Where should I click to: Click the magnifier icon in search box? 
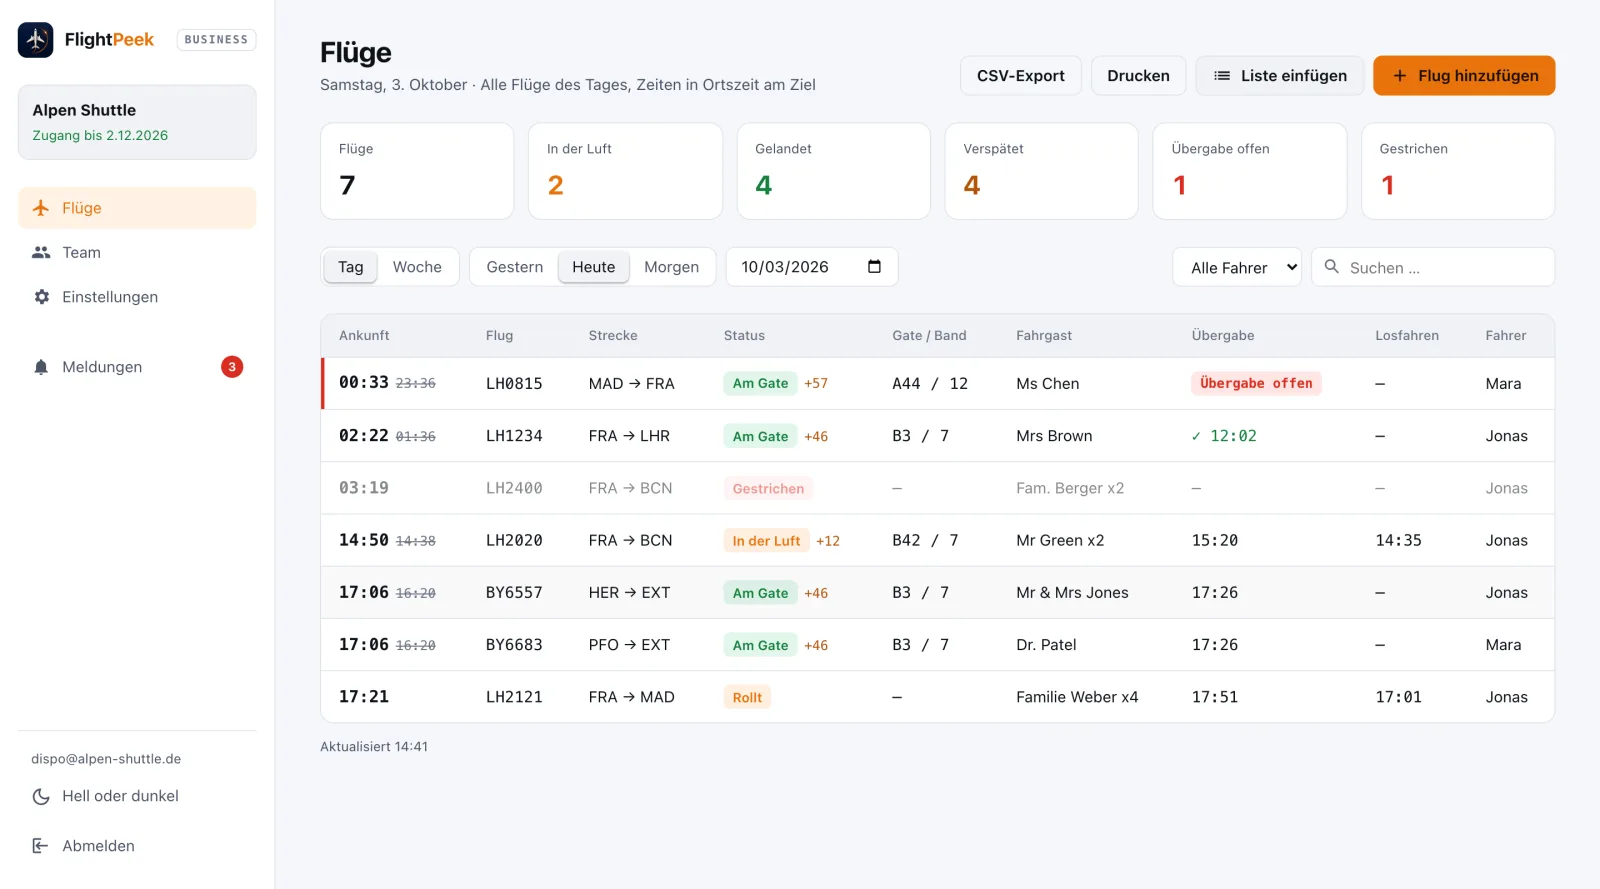pyautogui.click(x=1332, y=267)
